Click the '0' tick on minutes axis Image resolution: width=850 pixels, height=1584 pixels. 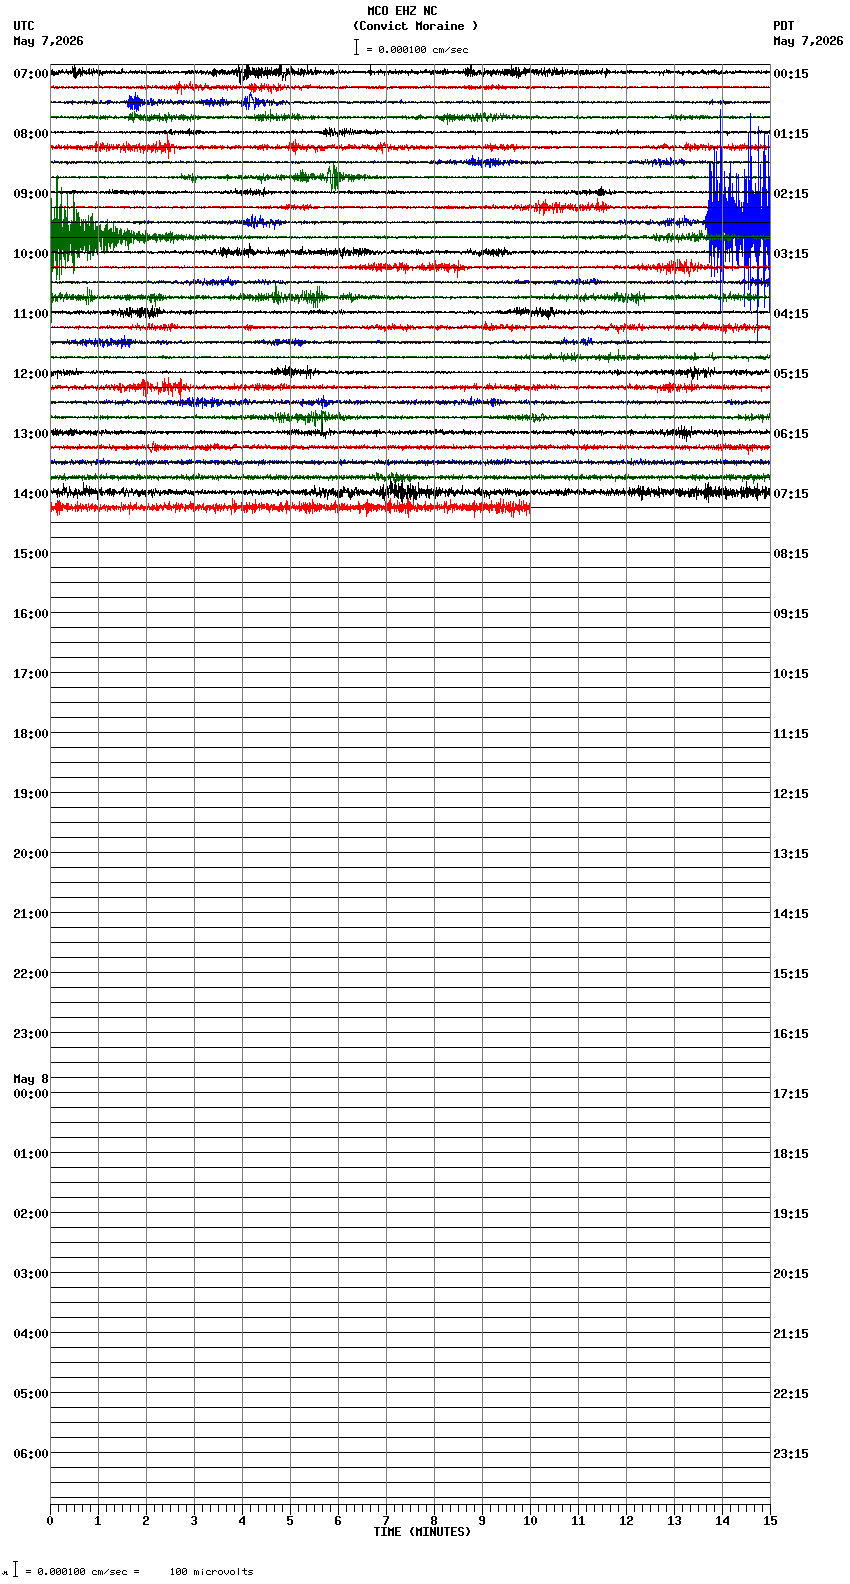(x=50, y=1521)
